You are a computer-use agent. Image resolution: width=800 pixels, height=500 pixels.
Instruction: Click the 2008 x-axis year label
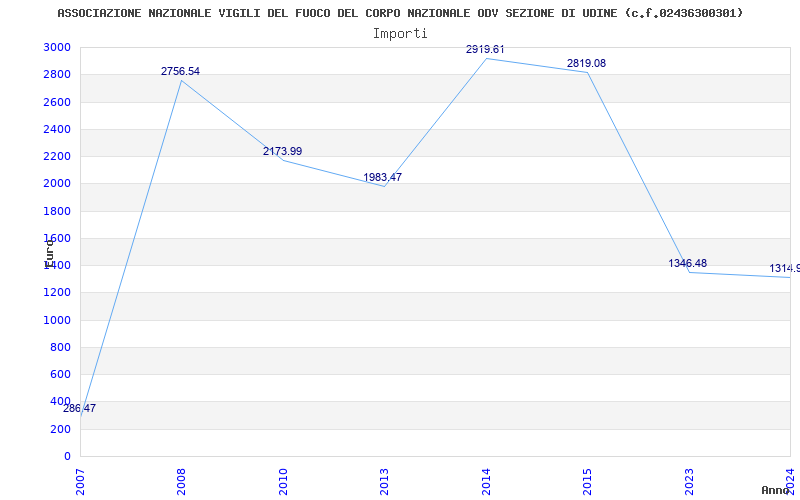pos(181,482)
